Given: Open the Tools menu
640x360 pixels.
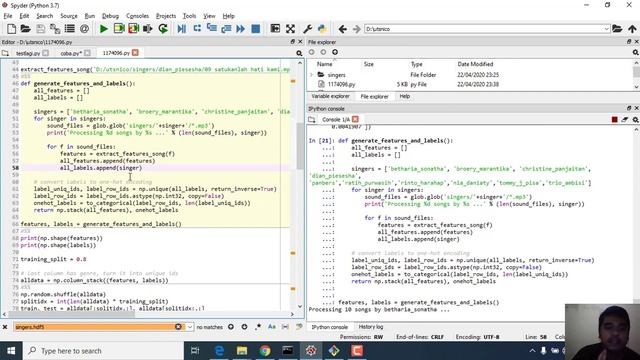Looking at the screenshot, I should [x=189, y=16].
